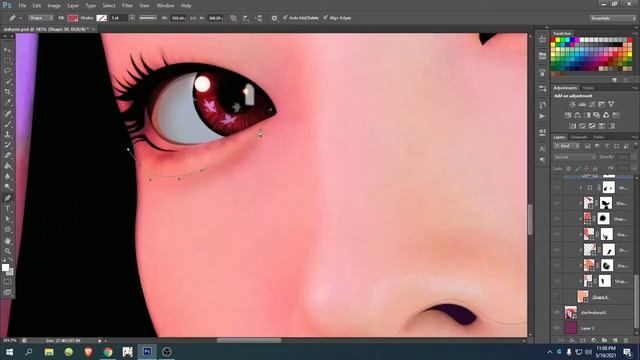Select the Eyedropper tool
The width and height of the screenshot is (640, 360).
coord(7,102)
